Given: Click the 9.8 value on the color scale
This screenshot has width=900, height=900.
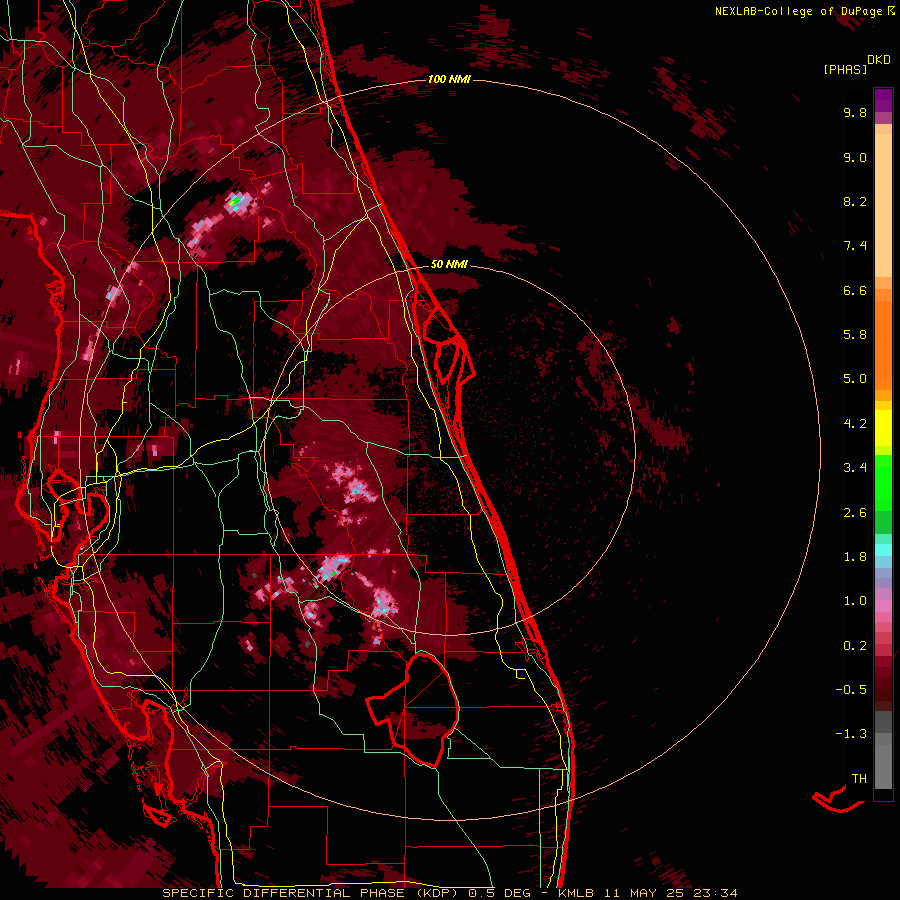Looking at the screenshot, I should coord(855,112).
